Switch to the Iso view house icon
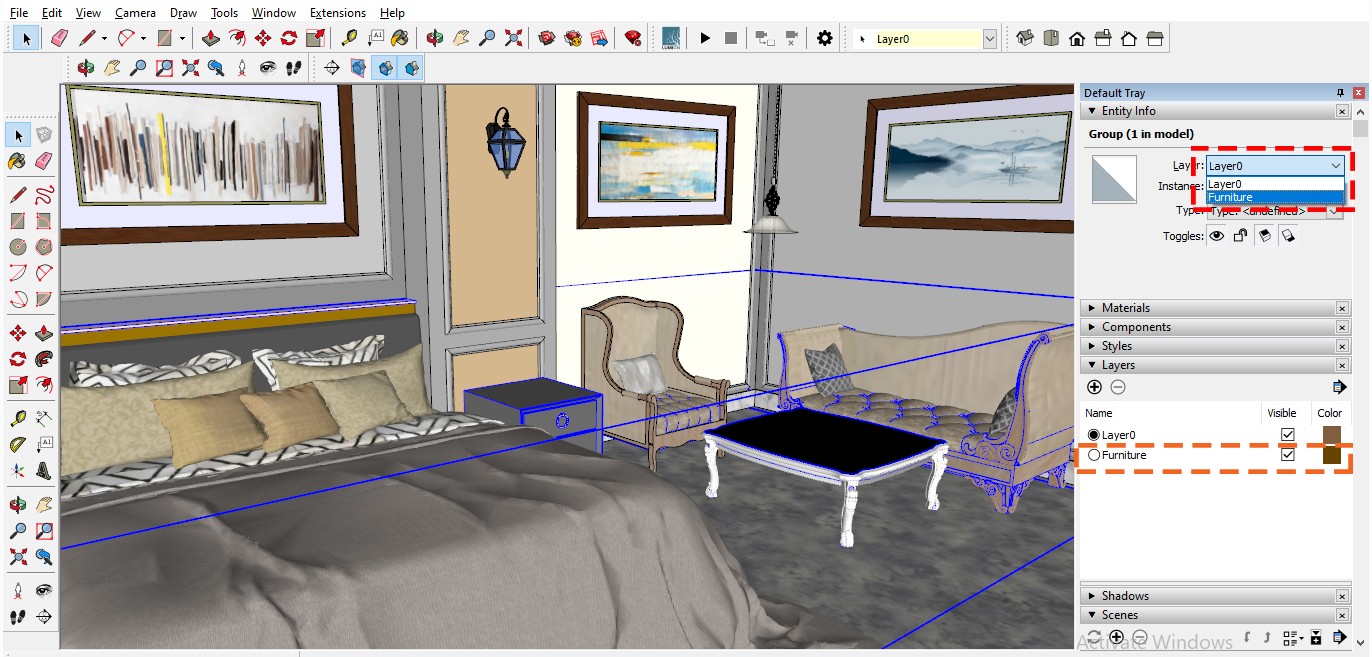Viewport: 1372px width, 657px height. tap(1024, 38)
